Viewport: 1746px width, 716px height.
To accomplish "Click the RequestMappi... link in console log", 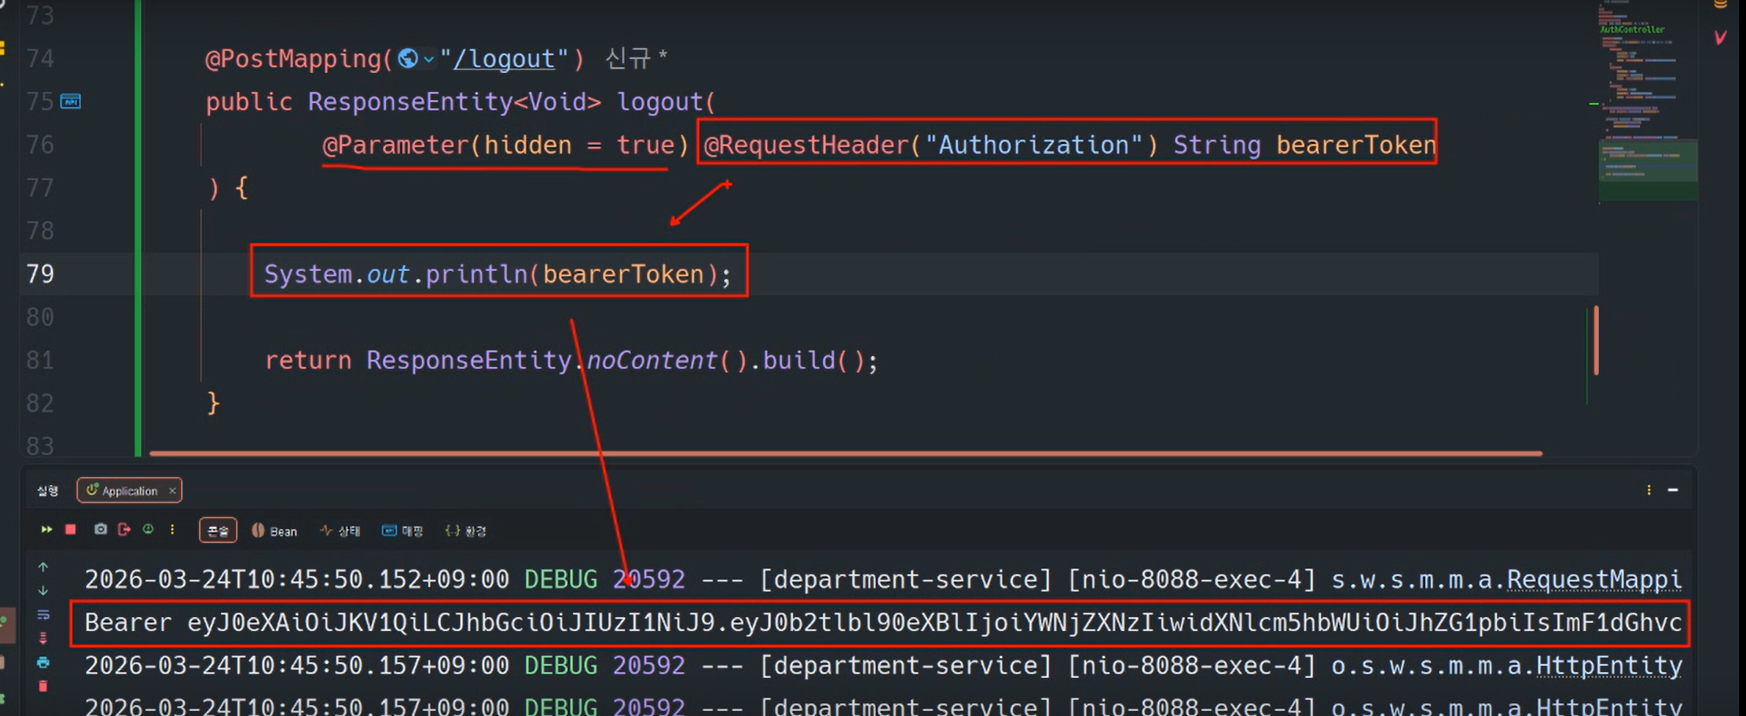I will pyautogui.click(x=1594, y=579).
